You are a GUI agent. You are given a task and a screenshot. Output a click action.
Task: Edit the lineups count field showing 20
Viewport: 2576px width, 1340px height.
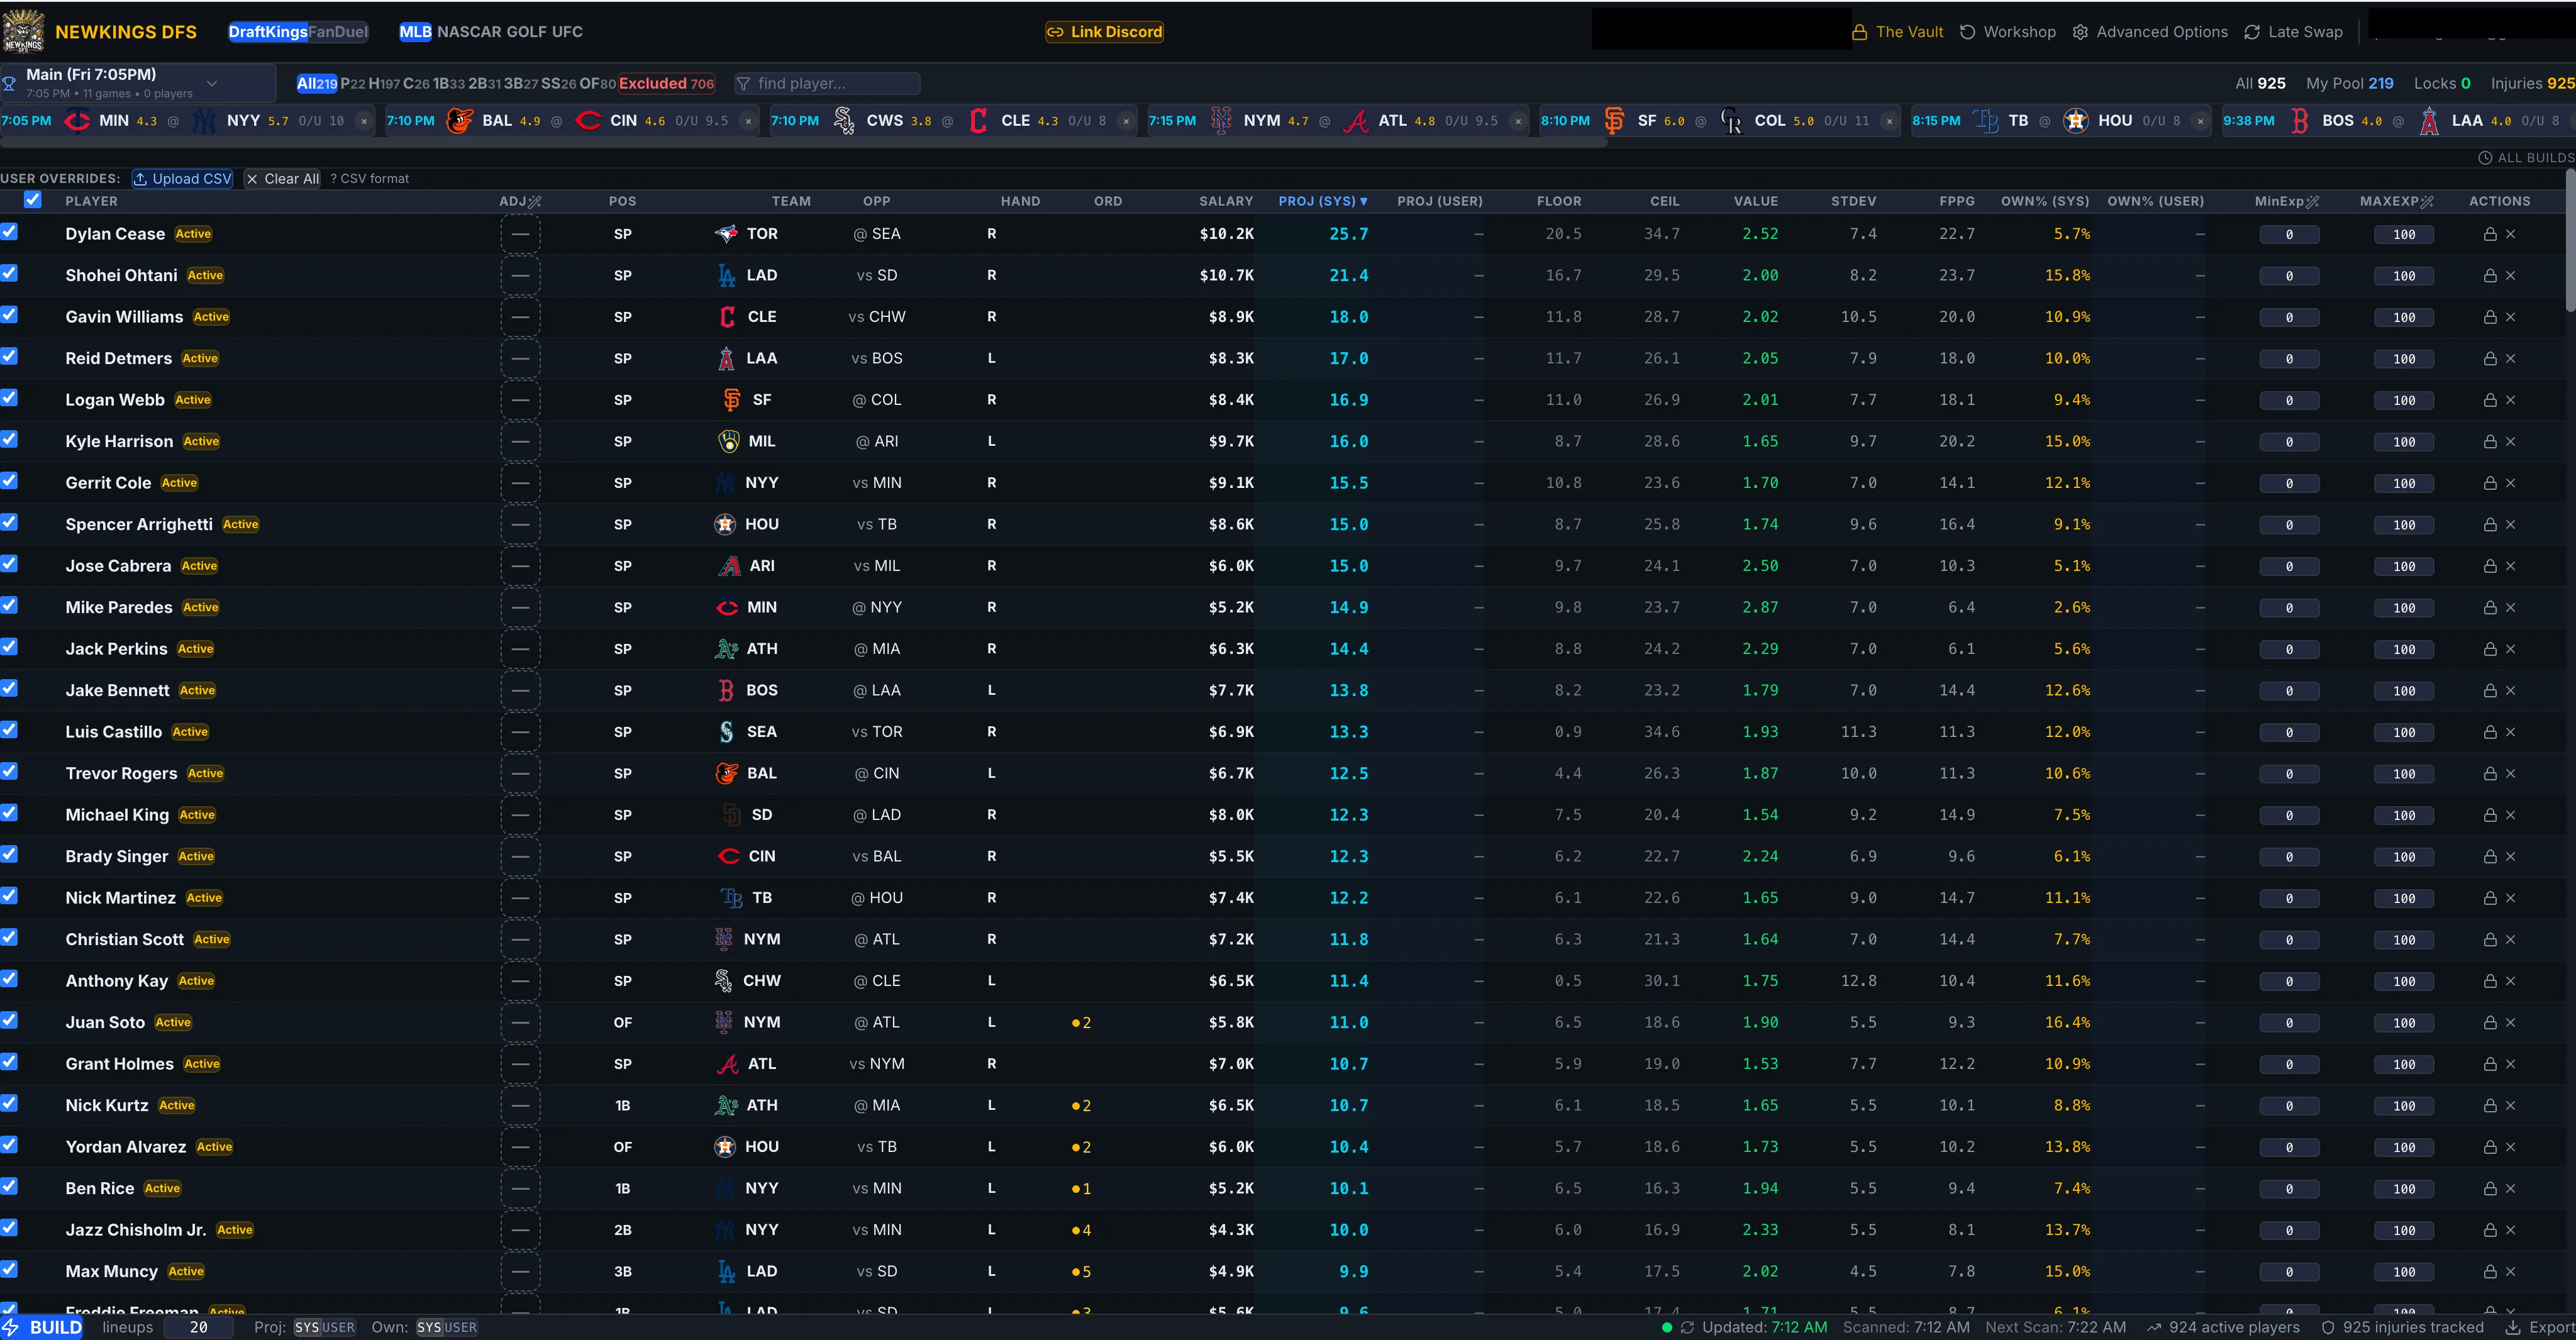click(199, 1328)
